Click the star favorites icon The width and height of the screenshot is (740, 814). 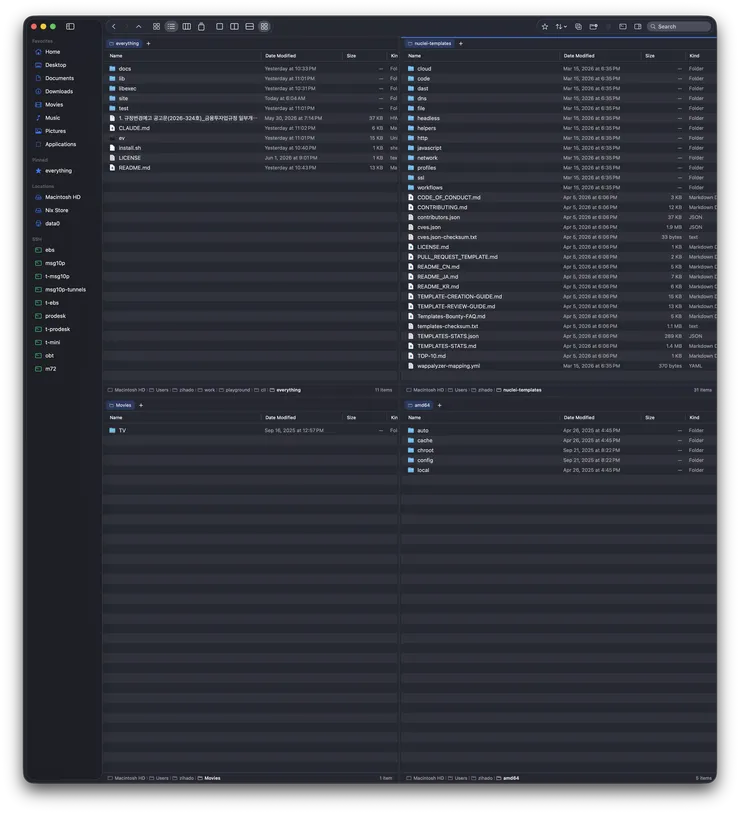[545, 26]
